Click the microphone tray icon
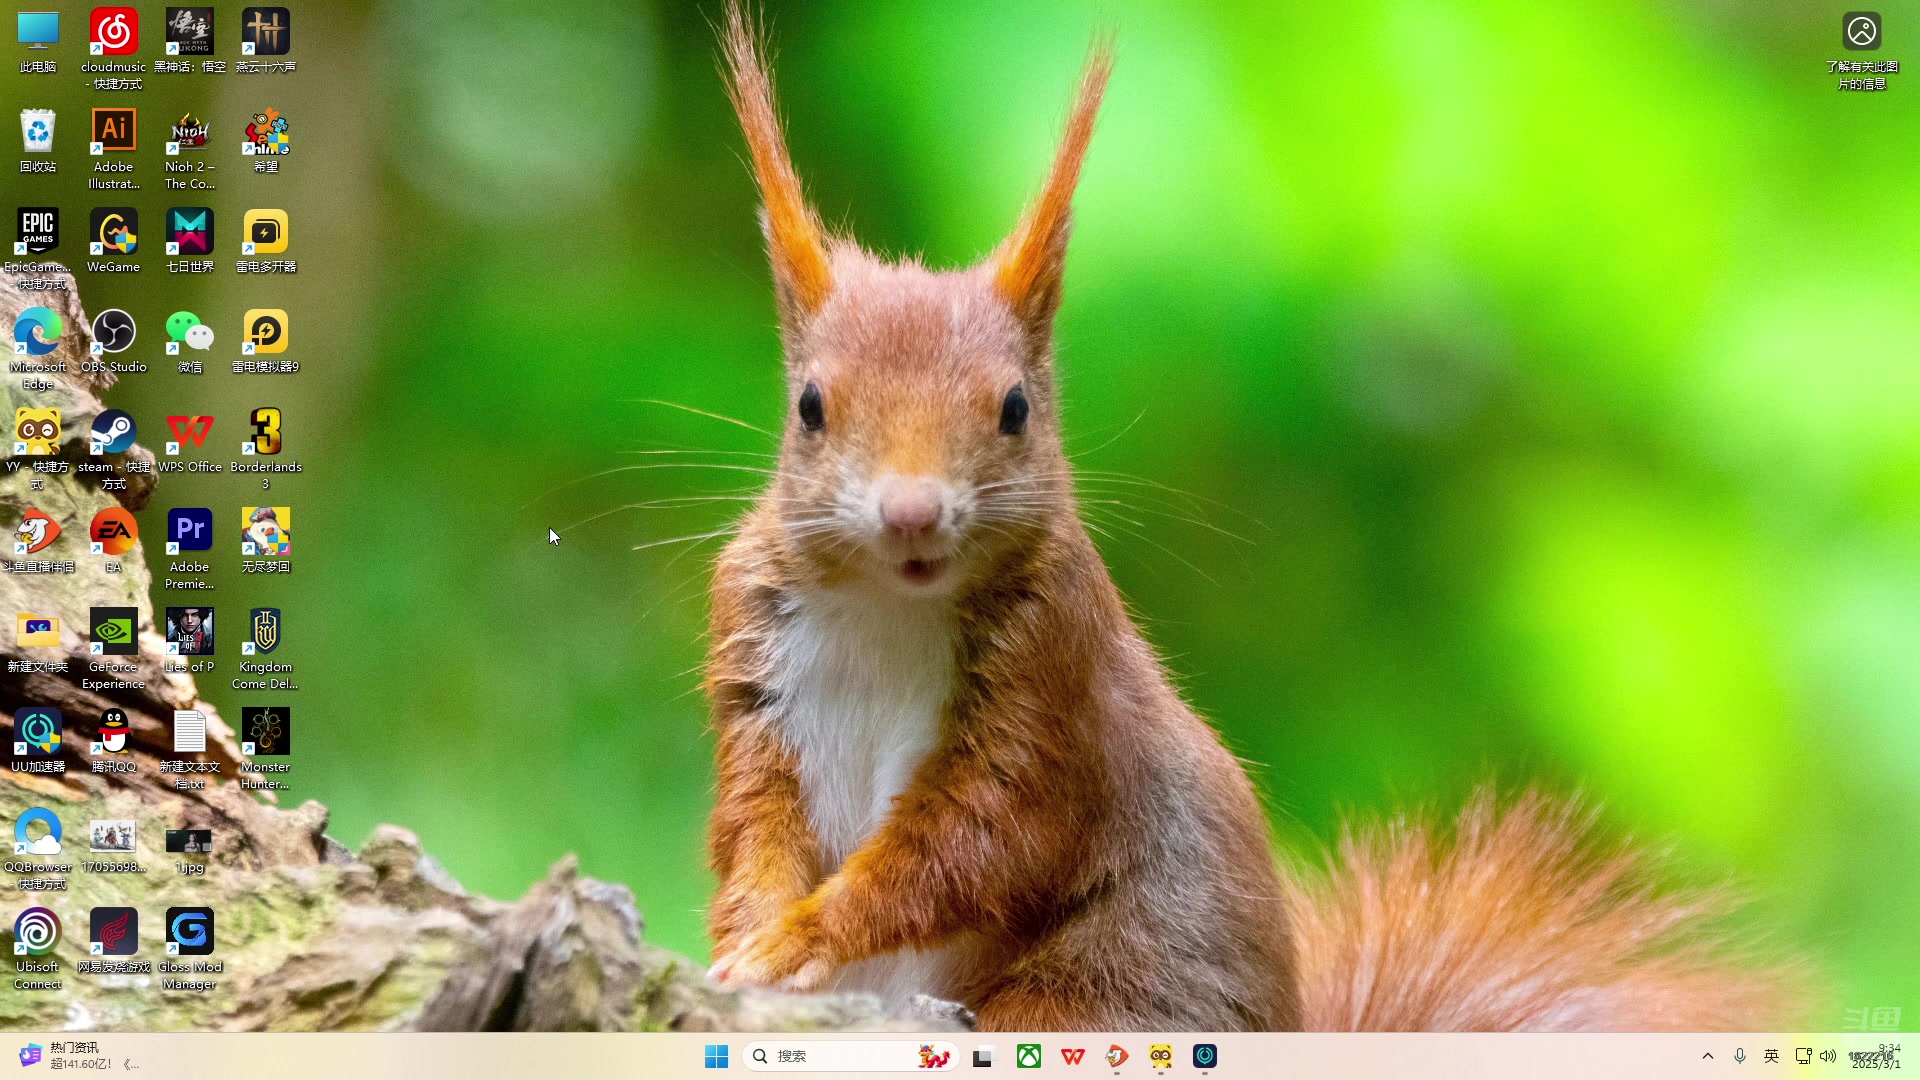 (1740, 1056)
